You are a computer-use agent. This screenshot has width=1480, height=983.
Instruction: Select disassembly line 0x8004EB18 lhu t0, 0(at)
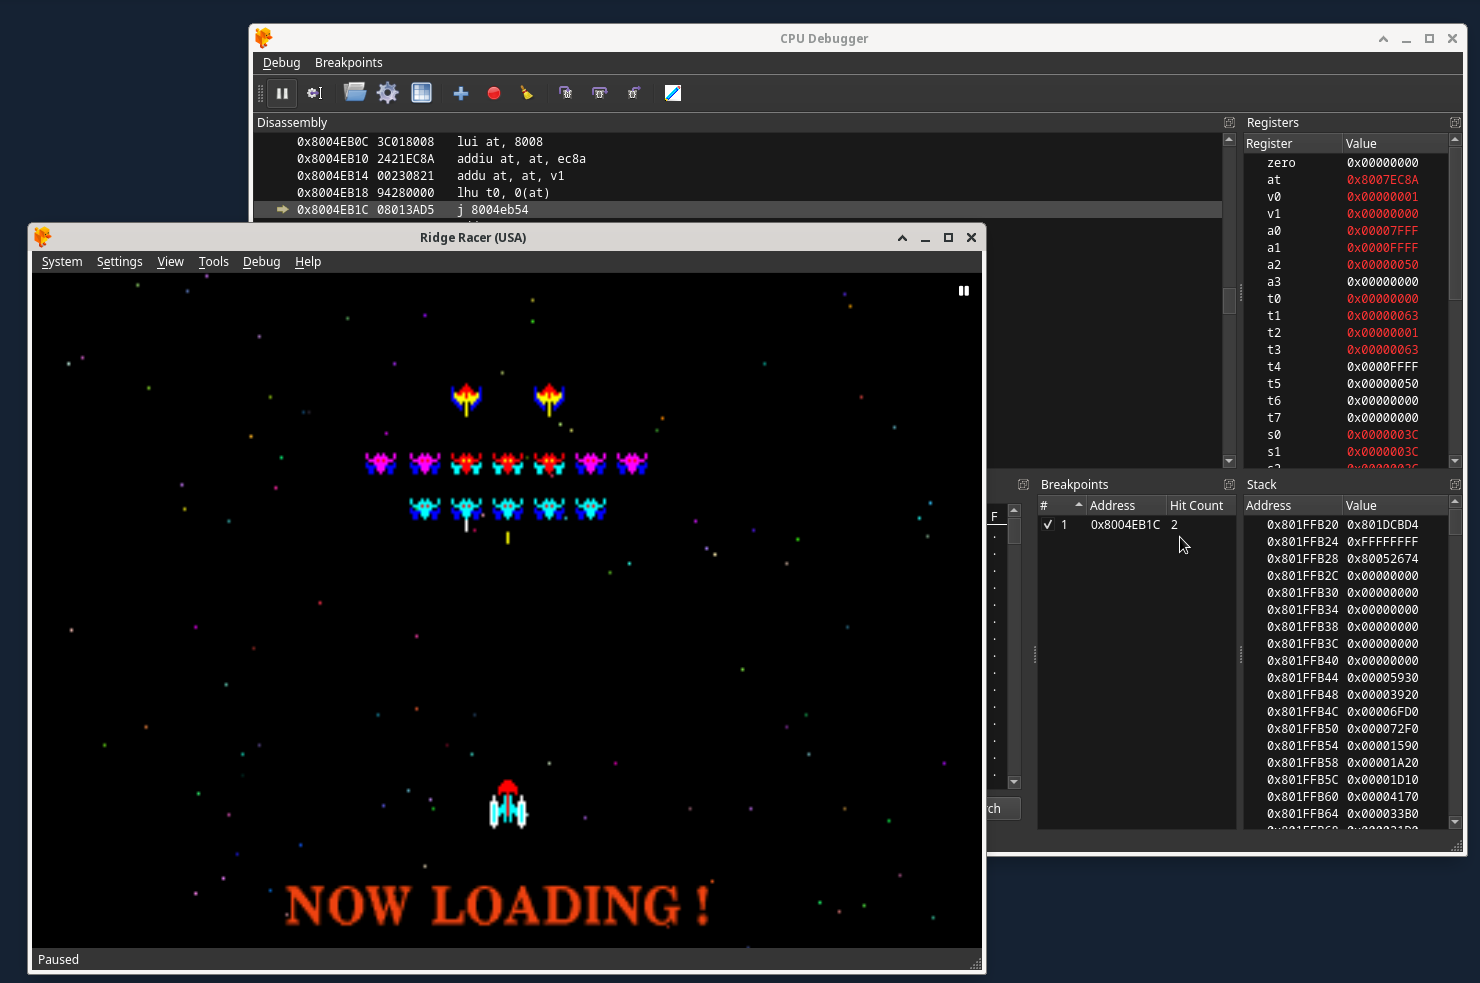737,193
